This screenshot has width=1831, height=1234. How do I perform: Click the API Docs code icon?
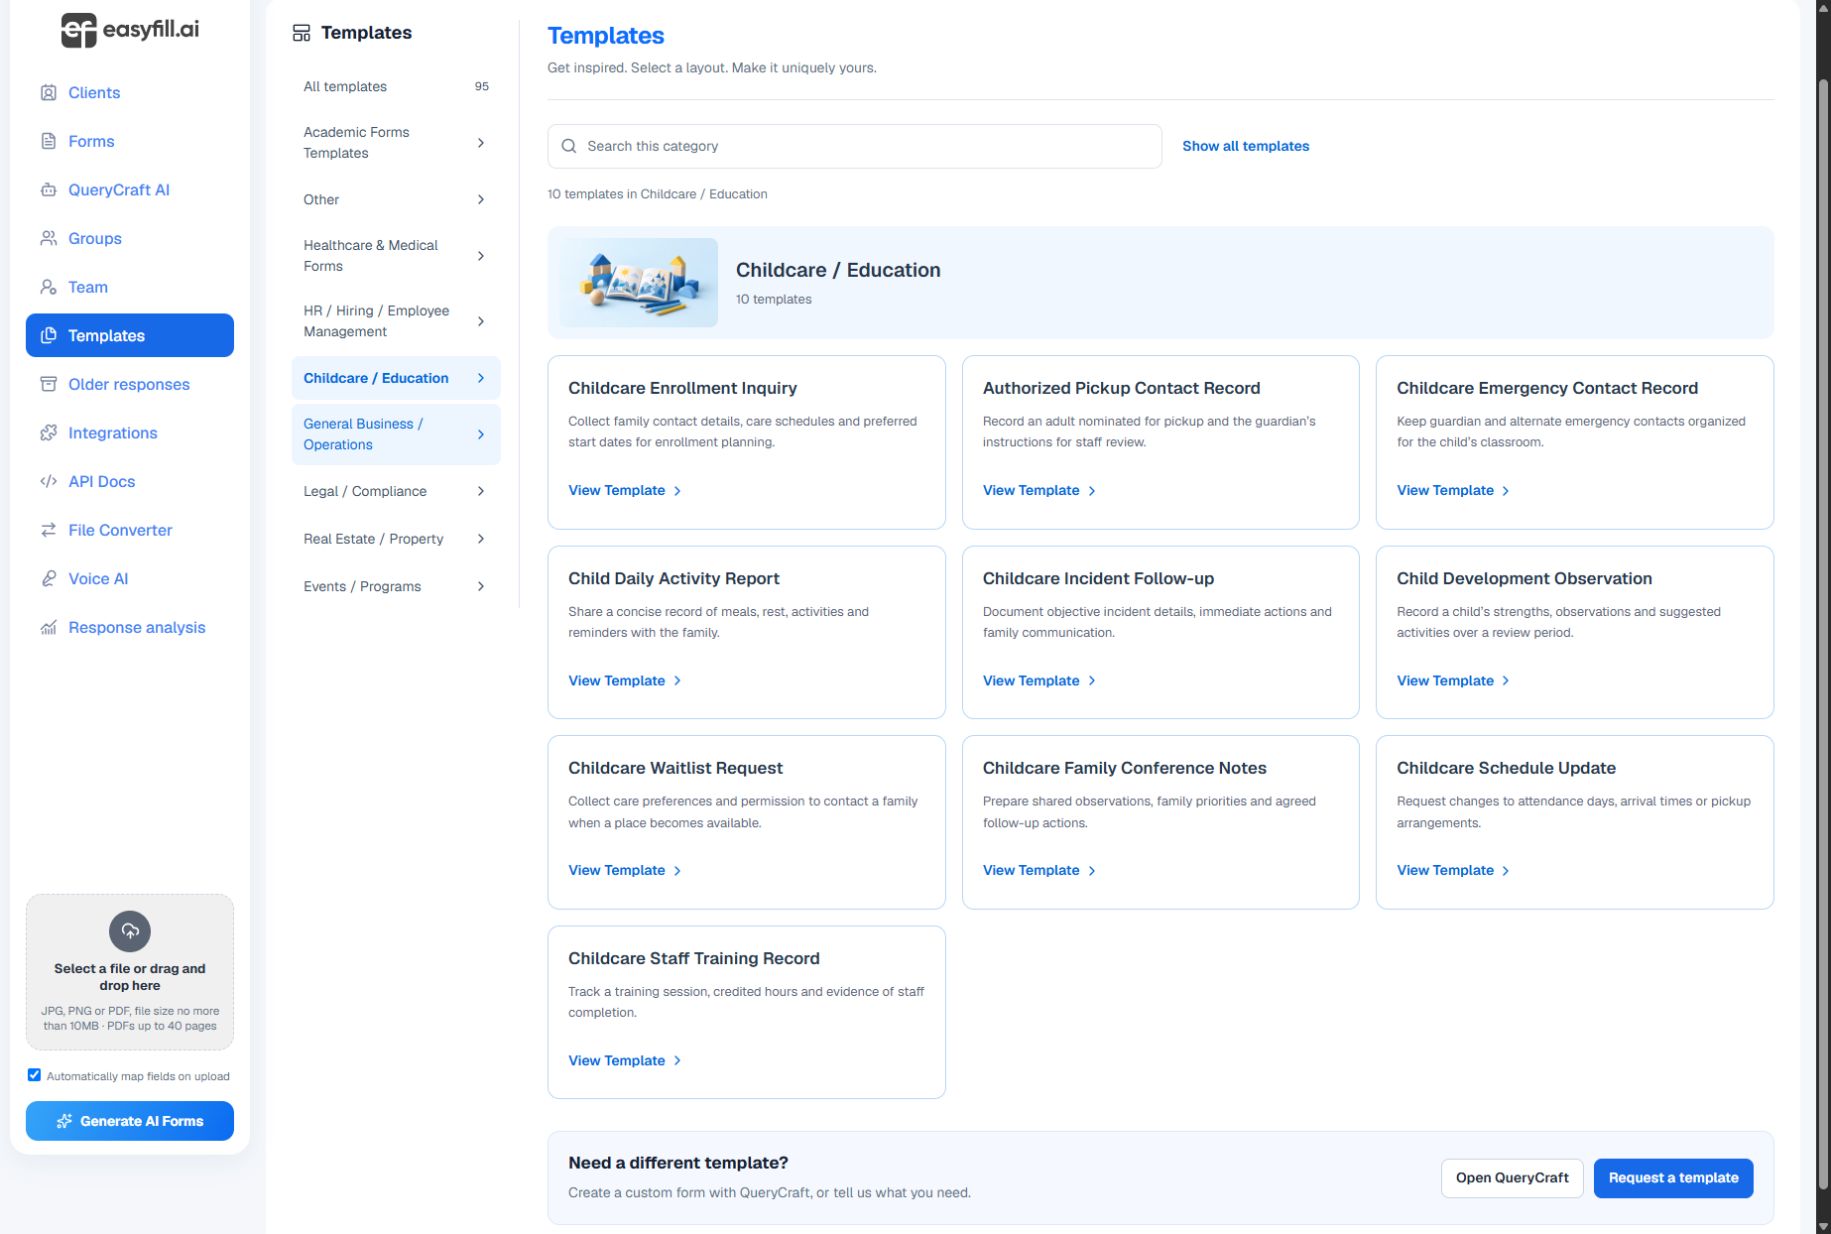[x=48, y=481]
